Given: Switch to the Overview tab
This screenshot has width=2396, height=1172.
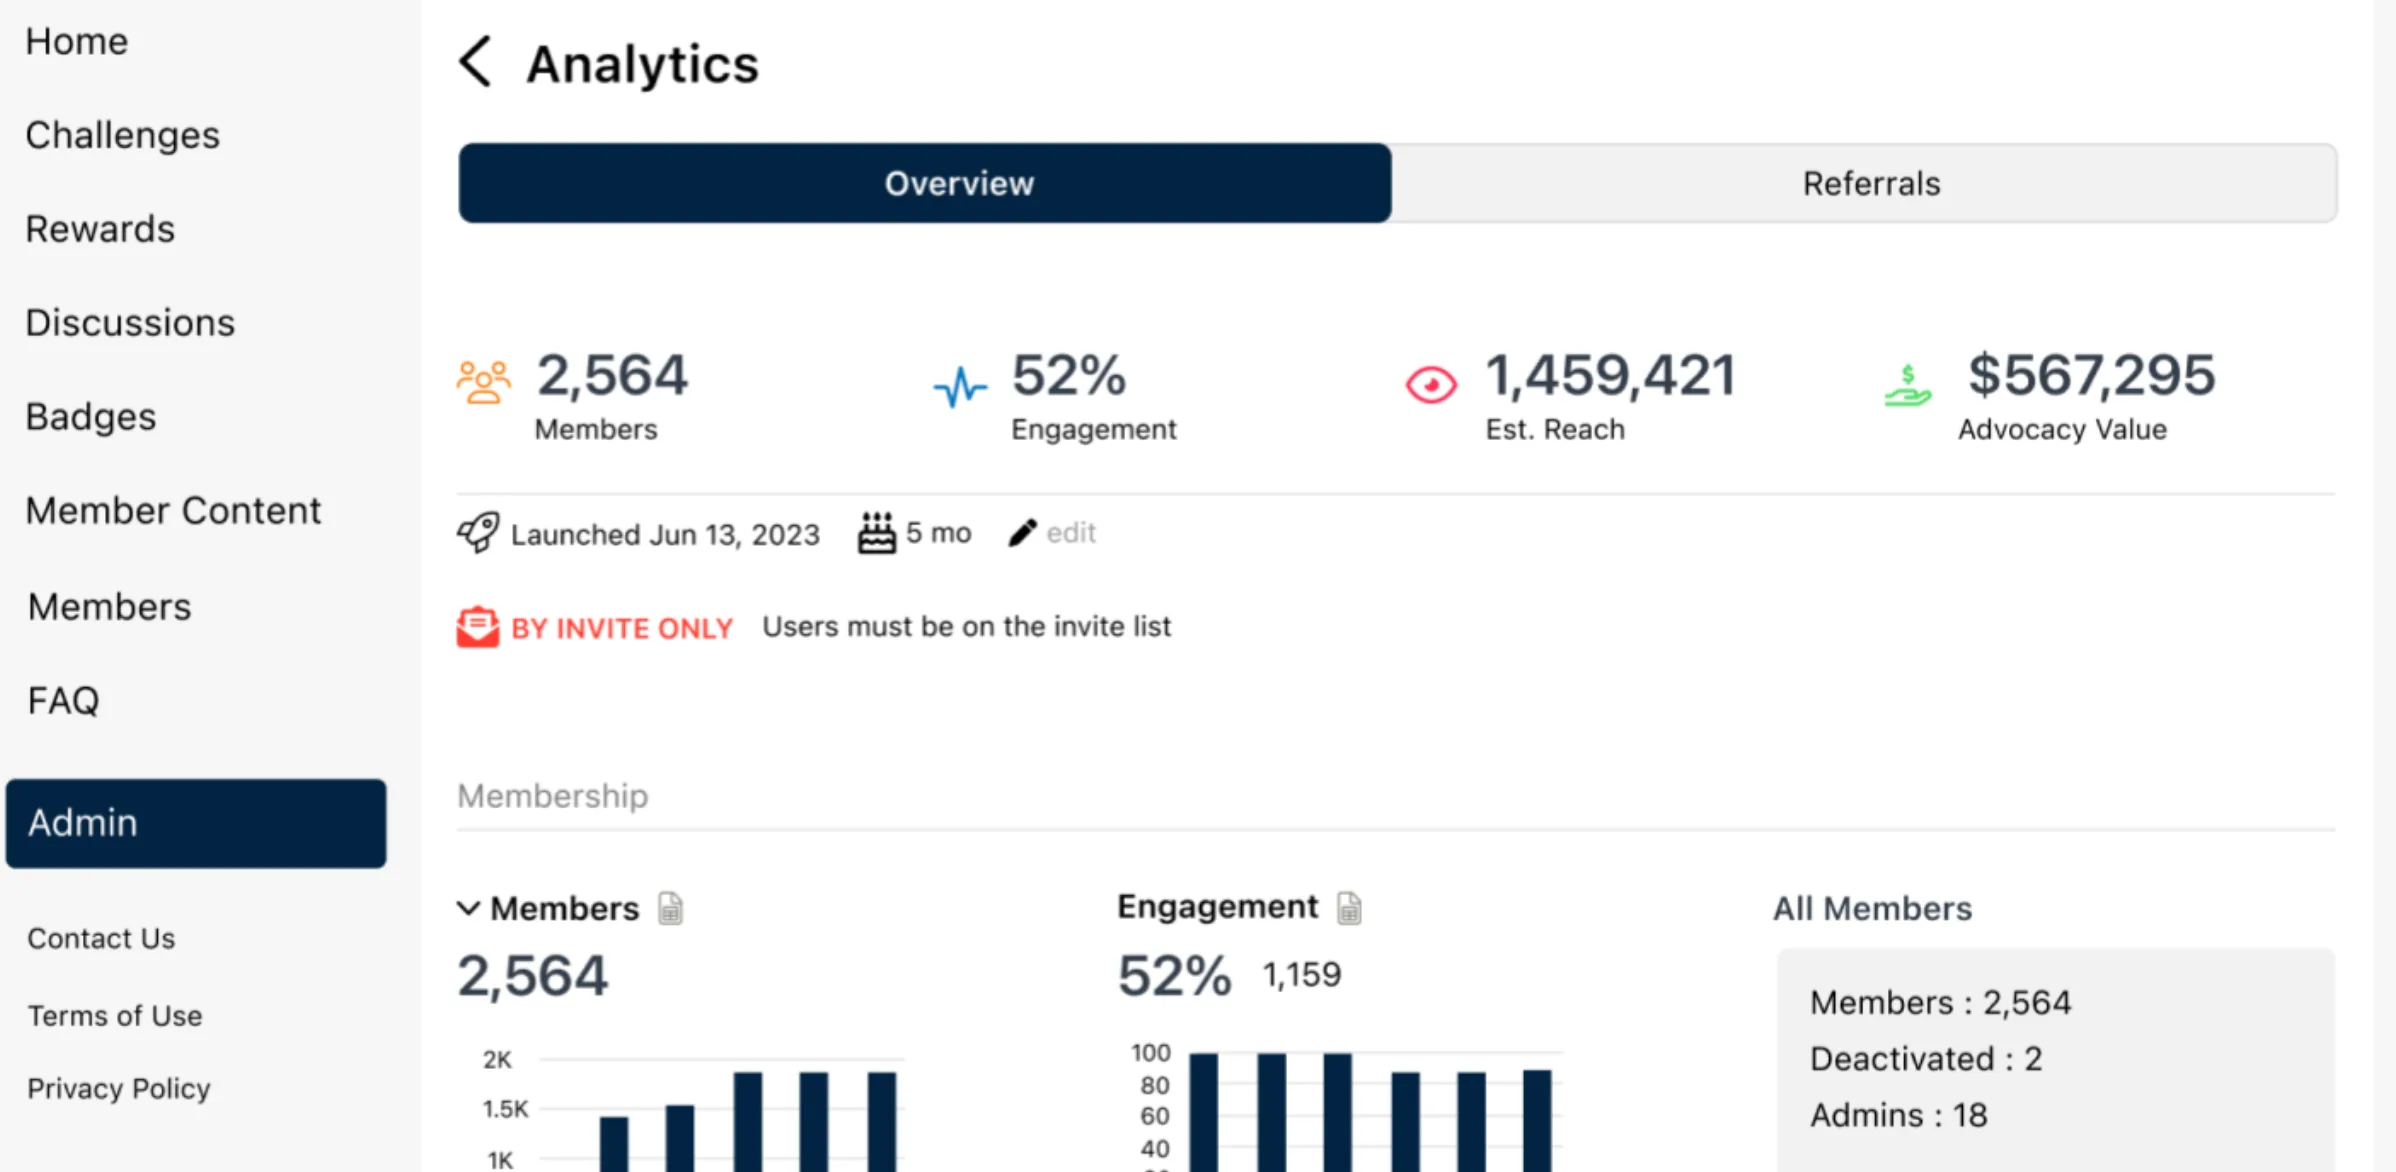Looking at the screenshot, I should point(925,183).
